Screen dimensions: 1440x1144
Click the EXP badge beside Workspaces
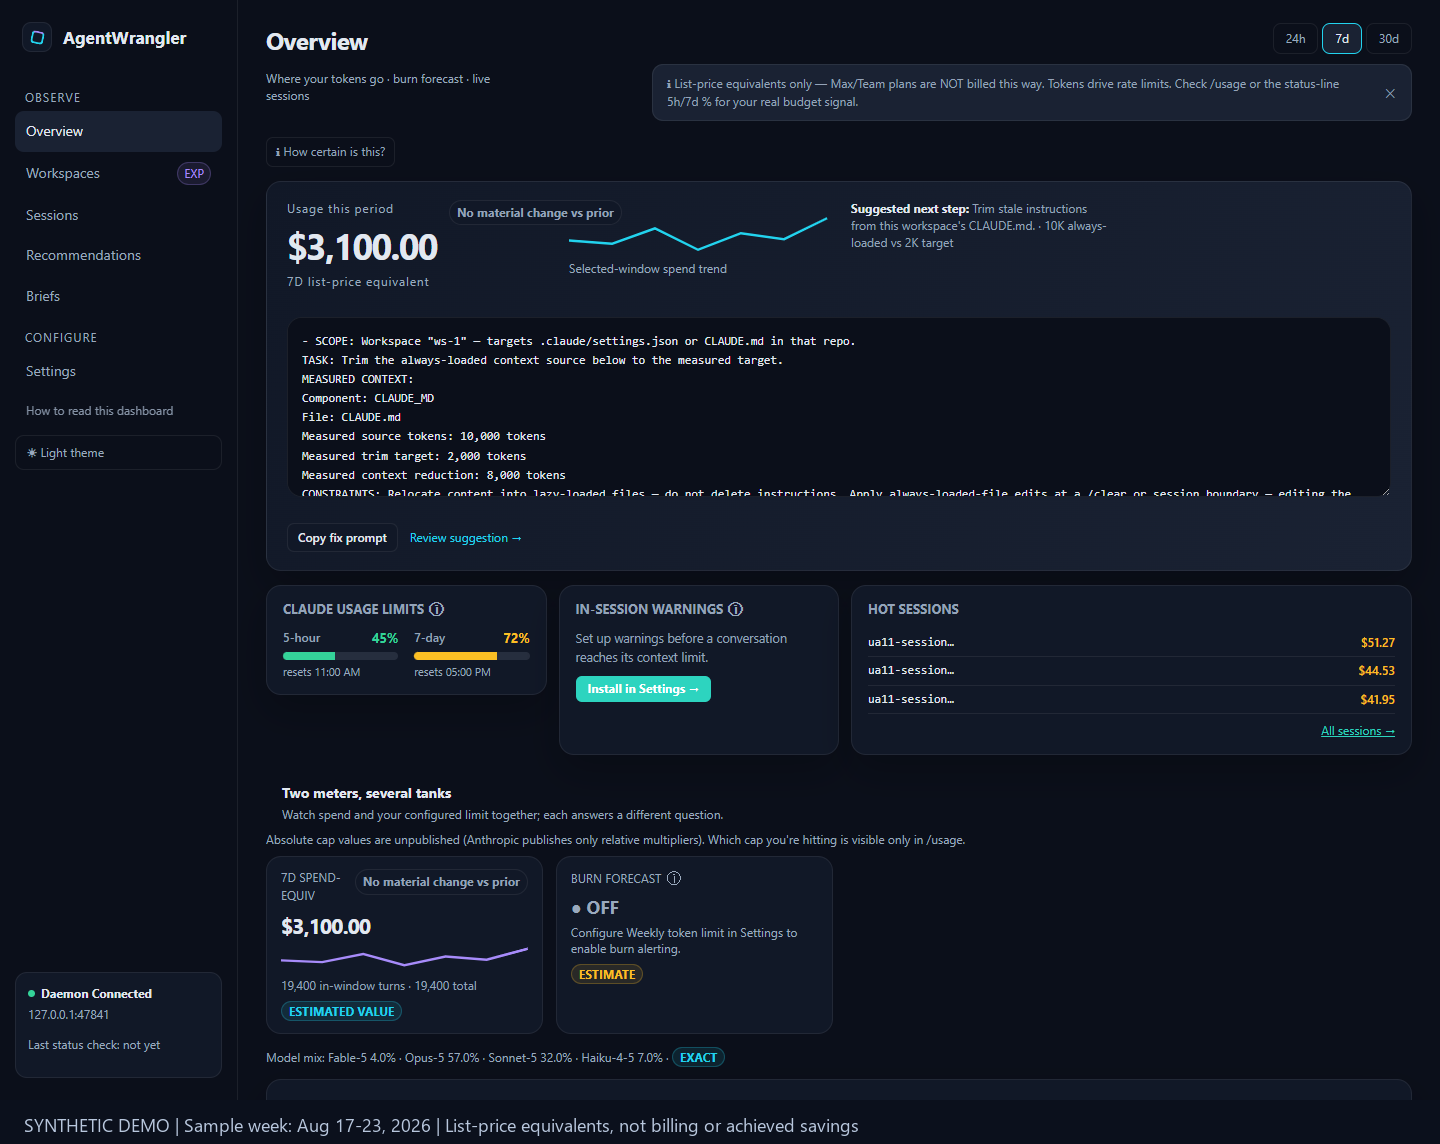[194, 173]
